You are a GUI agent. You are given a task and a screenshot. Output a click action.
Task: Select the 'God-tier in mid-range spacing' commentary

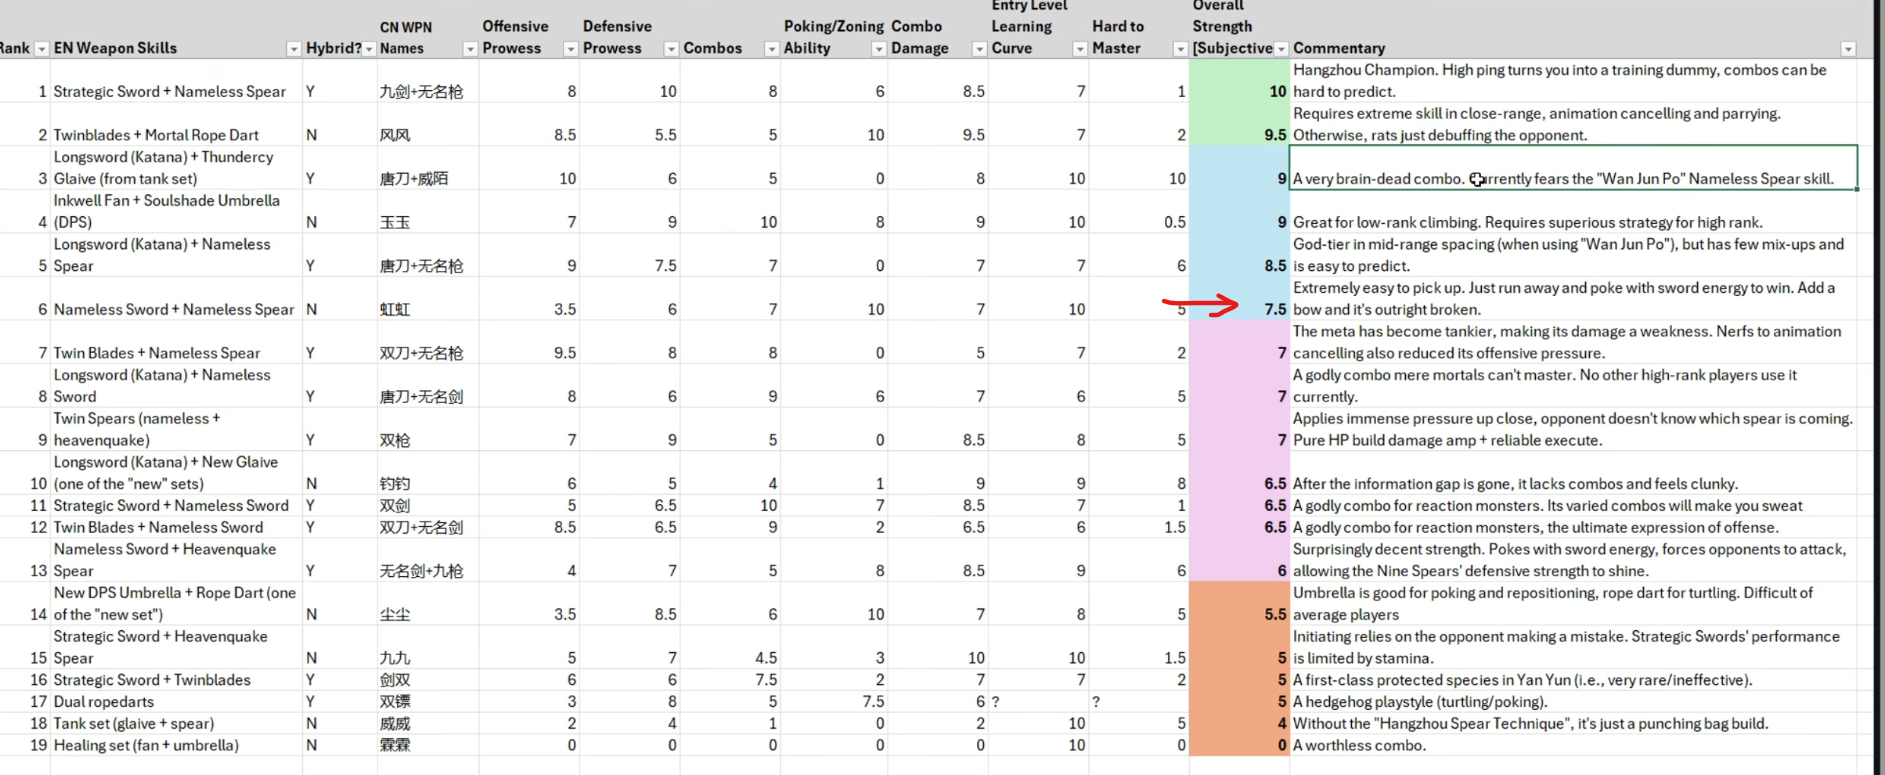(x=1574, y=255)
